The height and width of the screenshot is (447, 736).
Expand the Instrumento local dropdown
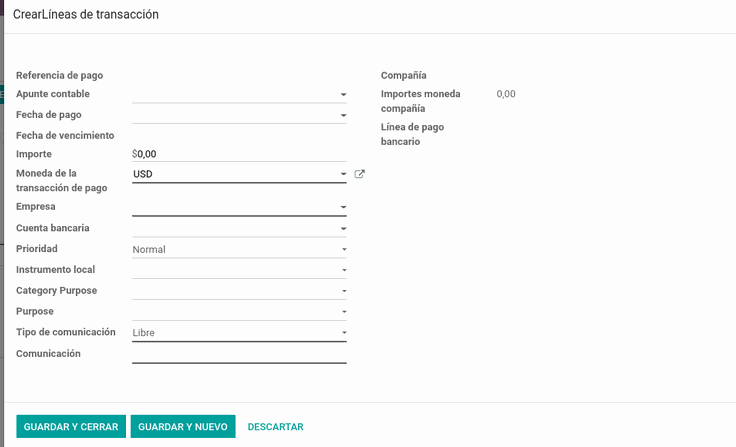(x=343, y=270)
